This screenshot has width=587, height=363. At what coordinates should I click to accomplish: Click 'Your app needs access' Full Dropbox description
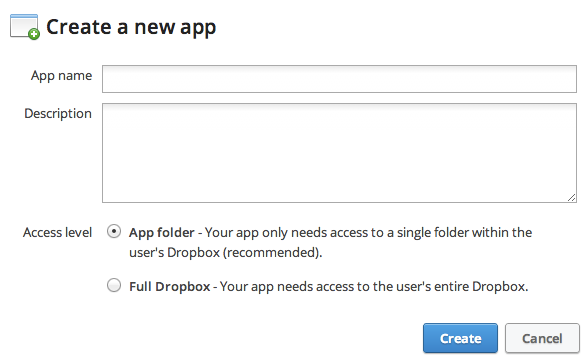coord(374,287)
